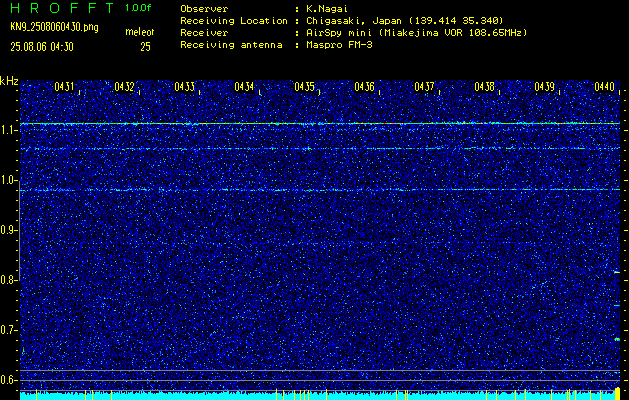629x400 pixels.
Task: Click the 0.9 frequency axis label
Action: tap(9, 230)
